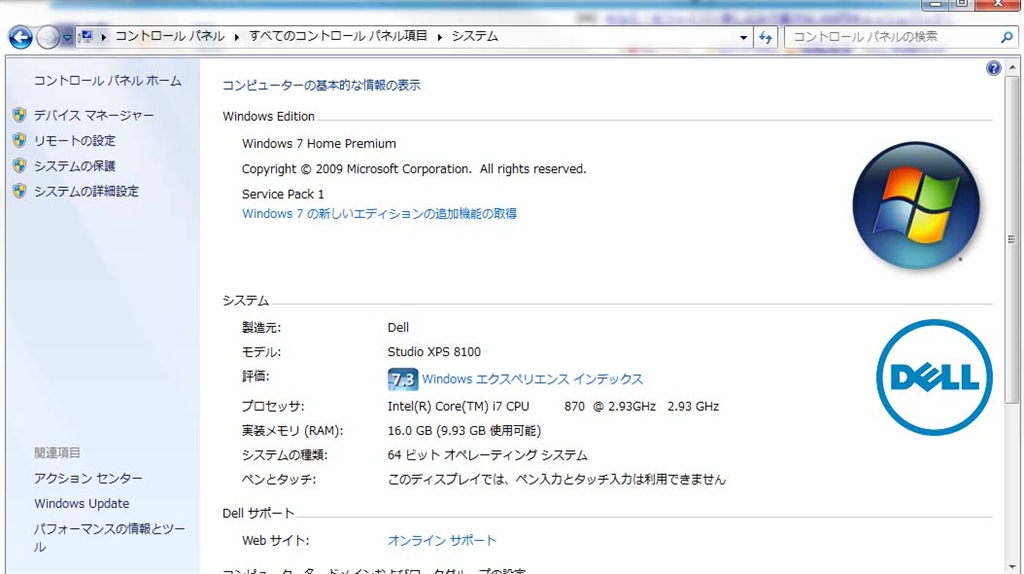Viewport: 1024px width, 574px height.
Task: Click the manufacturer value Dell
Action: [398, 328]
